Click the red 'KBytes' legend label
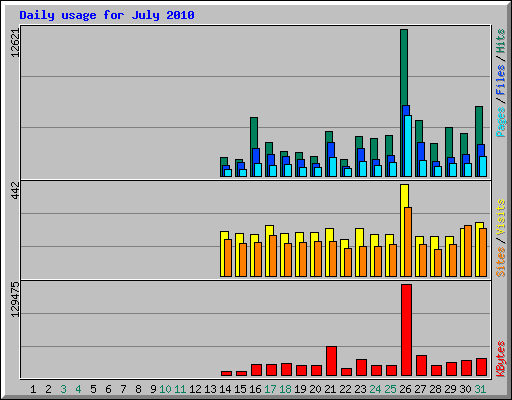Viewport: 512px width, 400px height. coord(500,359)
